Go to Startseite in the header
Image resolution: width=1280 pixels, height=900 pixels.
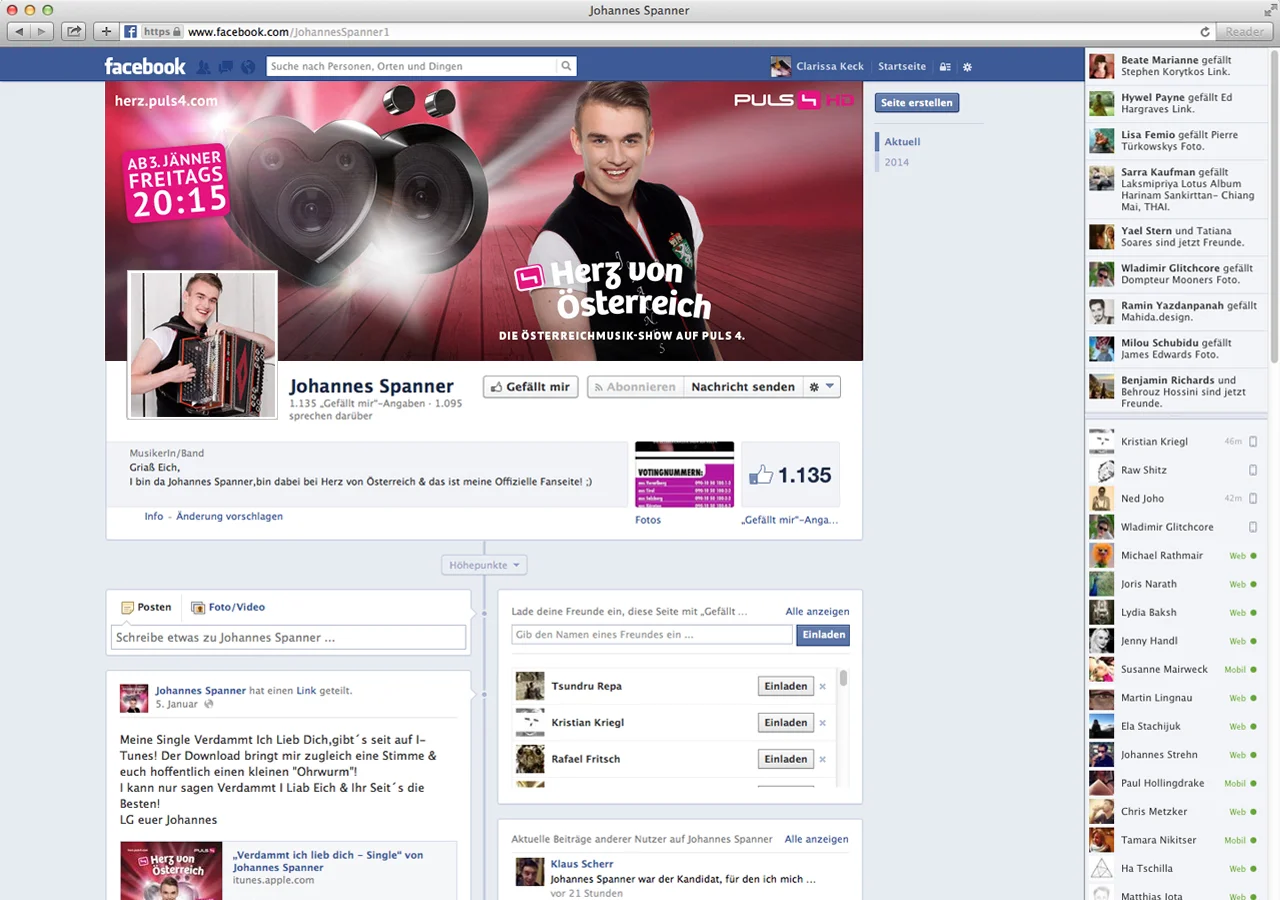[x=902, y=67]
